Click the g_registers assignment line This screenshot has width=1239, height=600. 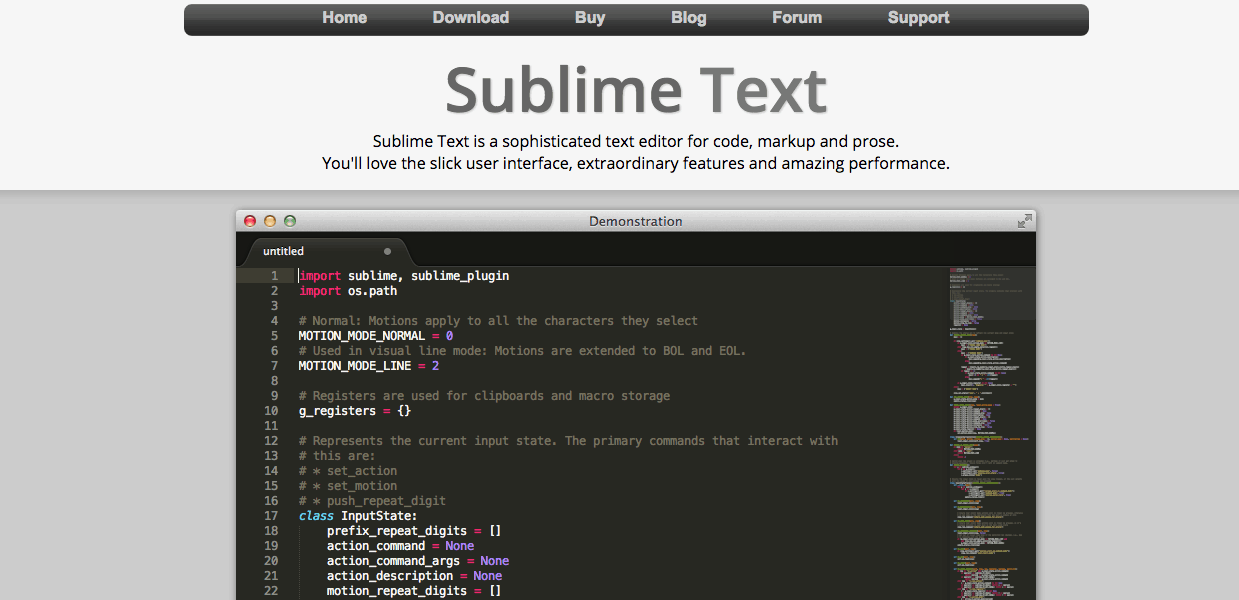tap(354, 411)
